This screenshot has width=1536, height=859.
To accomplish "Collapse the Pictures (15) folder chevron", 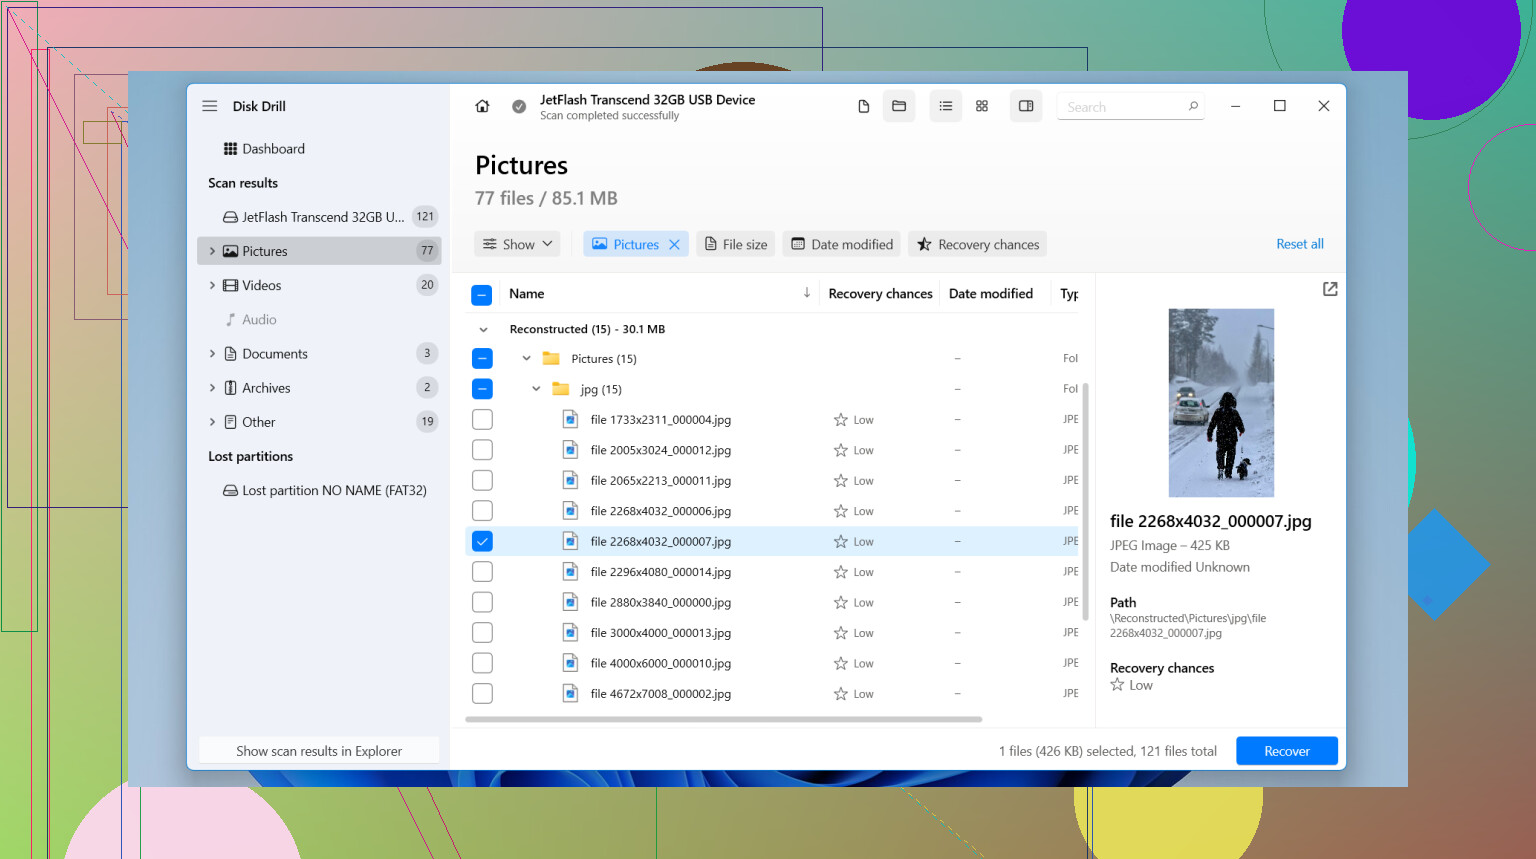I will 527,358.
